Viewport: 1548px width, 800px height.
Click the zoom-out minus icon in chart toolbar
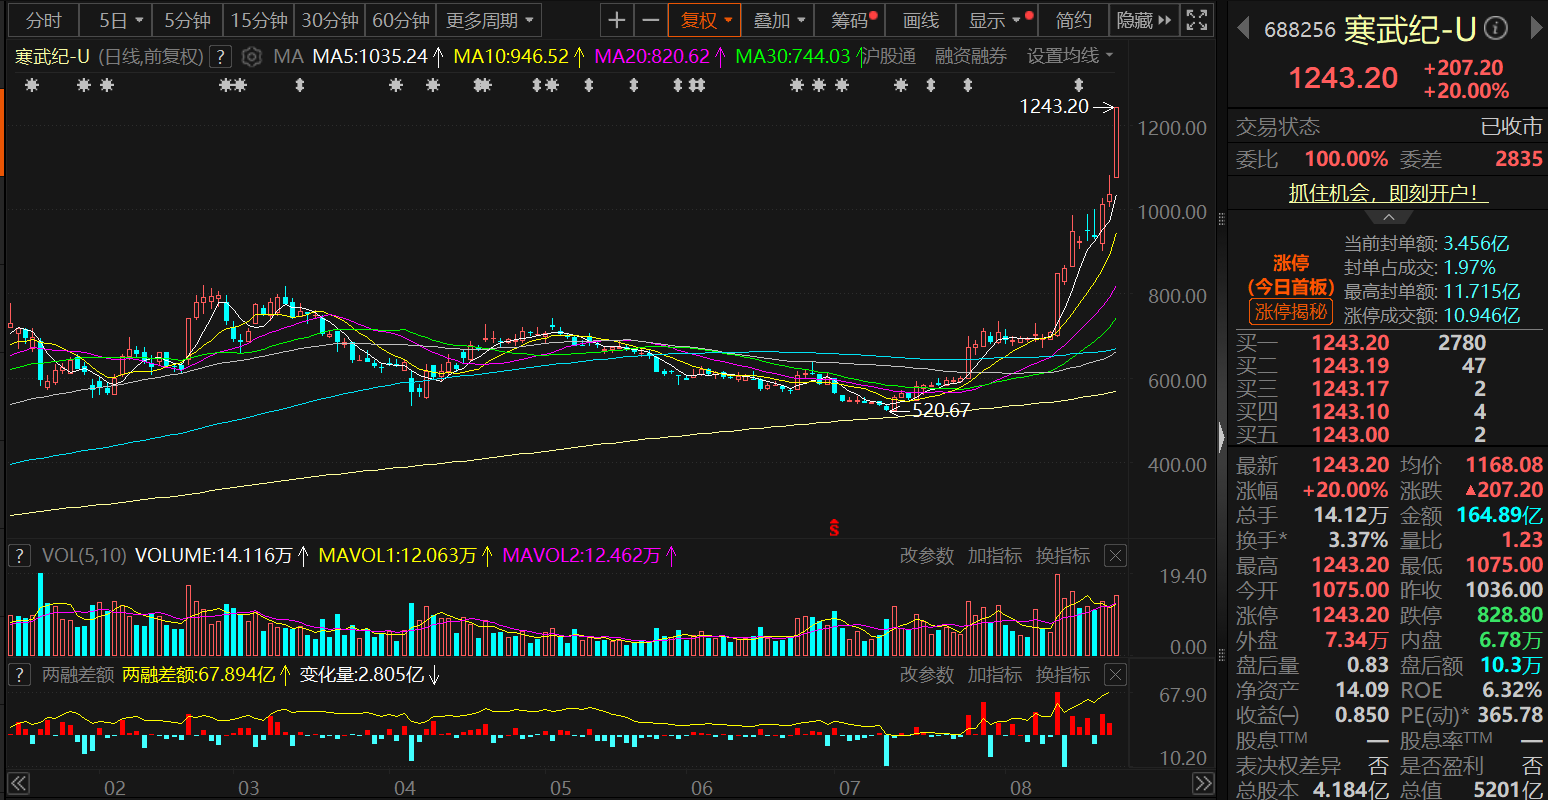coord(651,20)
